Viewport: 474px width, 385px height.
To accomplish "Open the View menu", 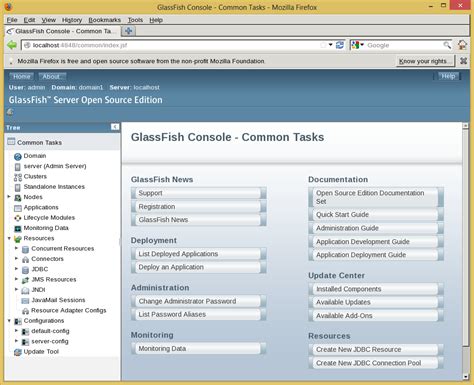I will pyautogui.click(x=49, y=20).
